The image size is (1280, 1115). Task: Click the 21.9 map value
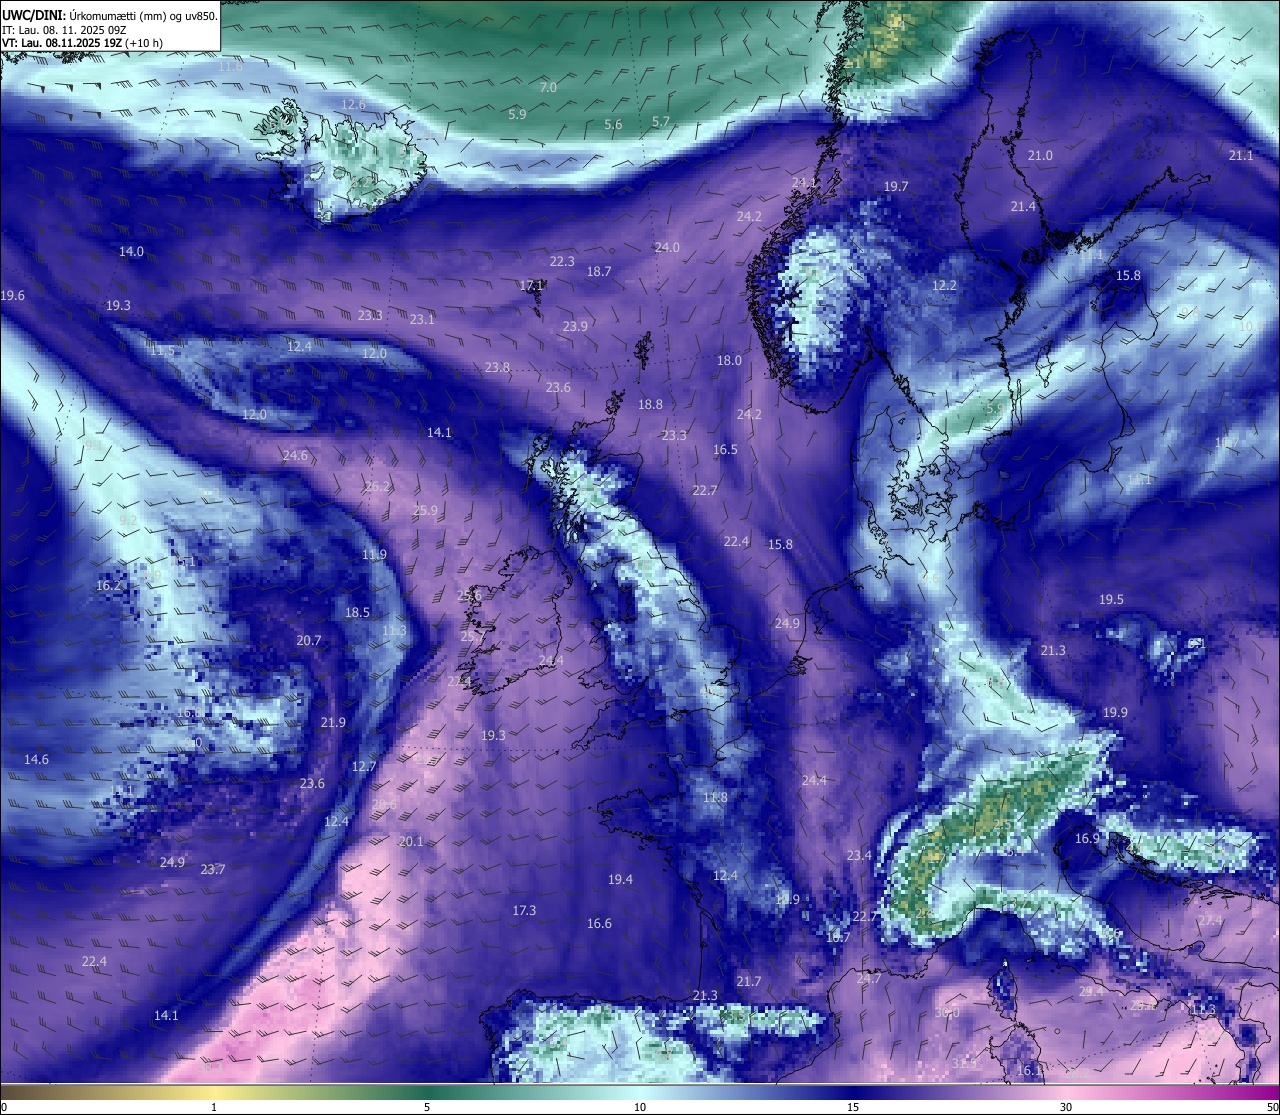pyautogui.click(x=333, y=723)
